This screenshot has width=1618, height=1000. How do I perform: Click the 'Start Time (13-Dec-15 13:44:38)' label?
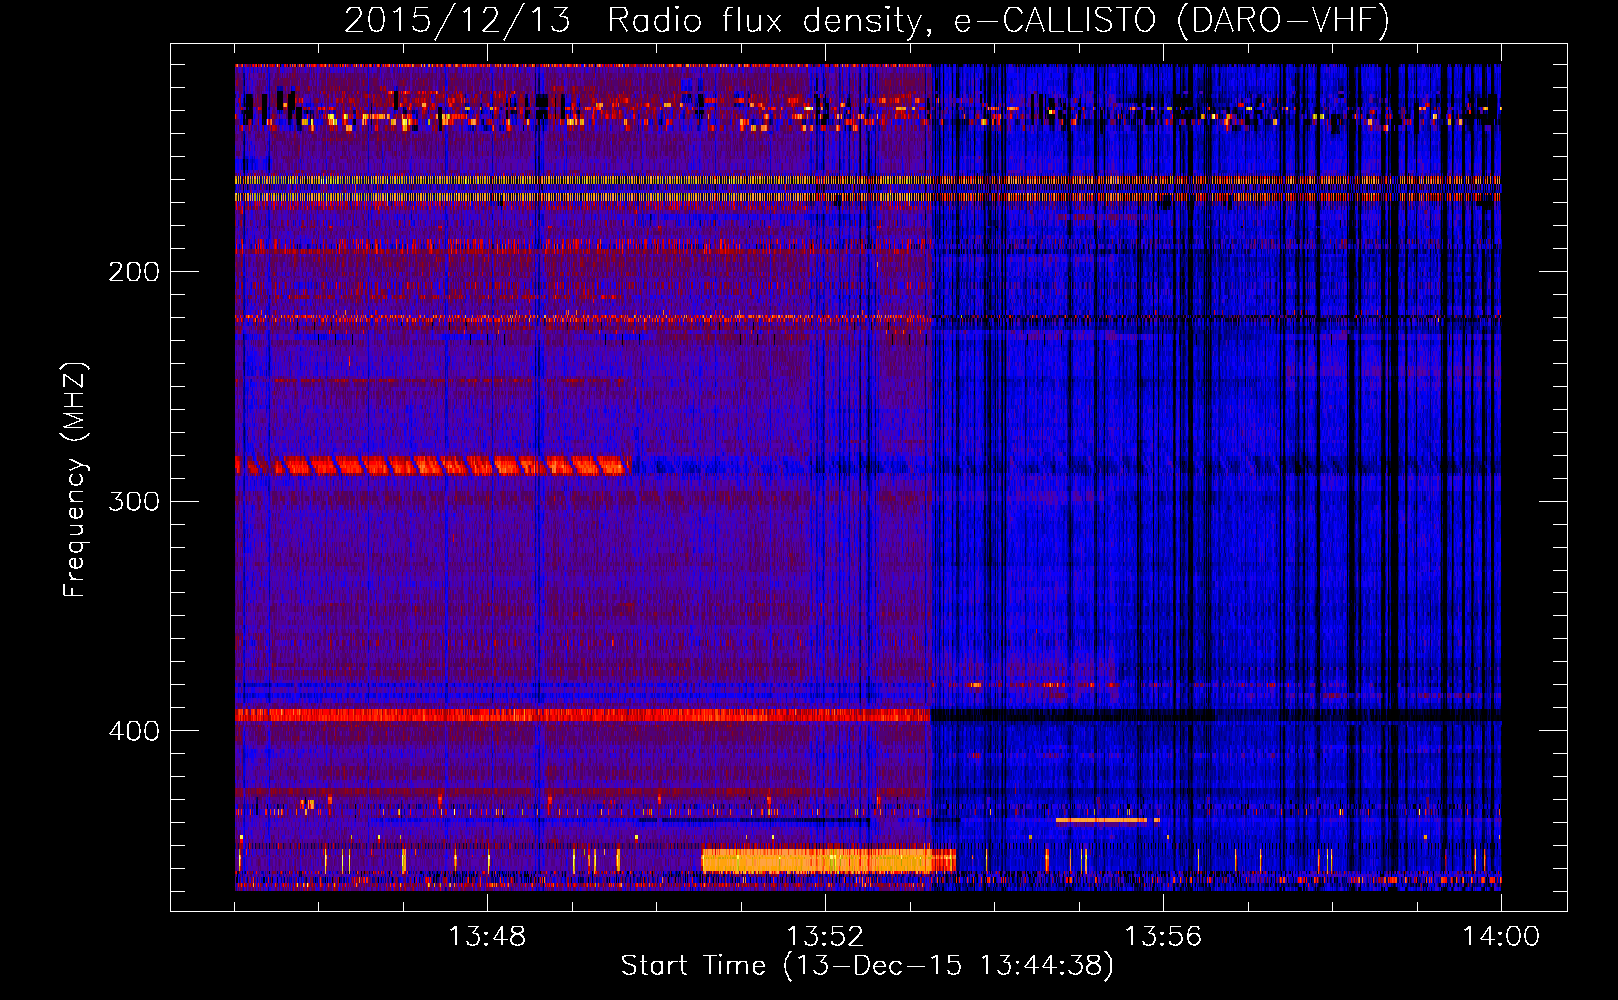coord(867,966)
